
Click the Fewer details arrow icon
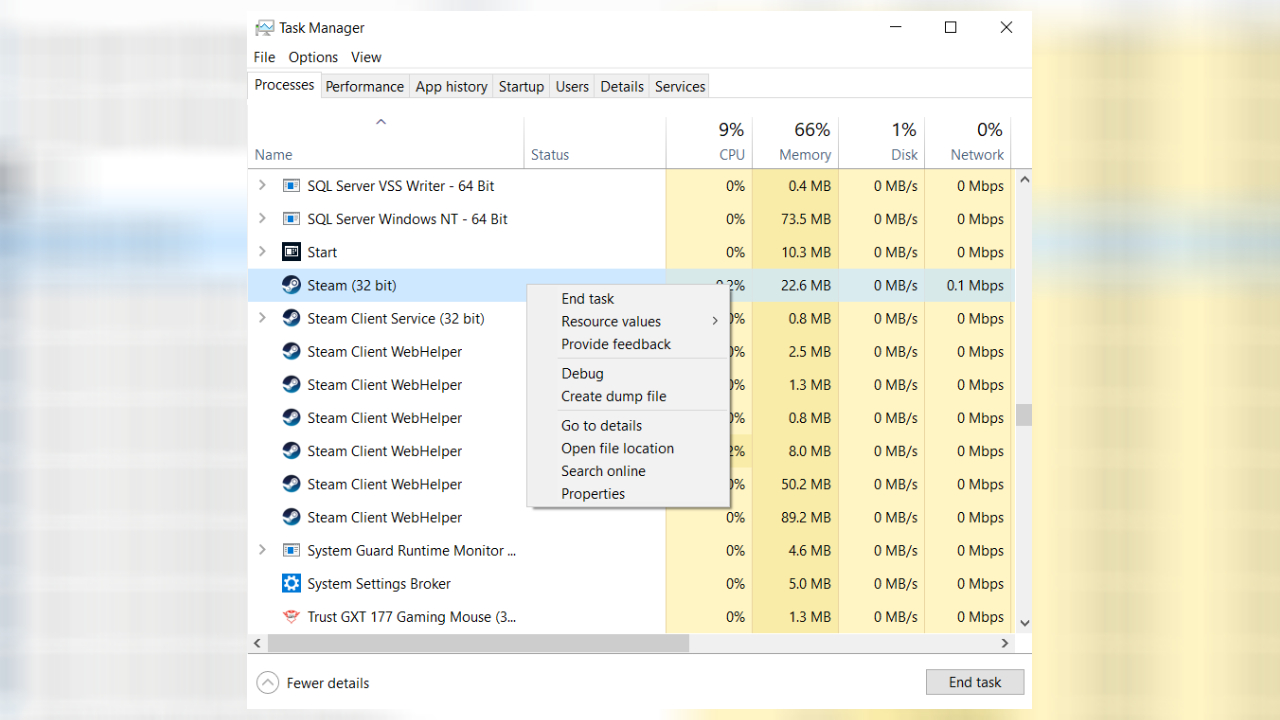click(x=267, y=683)
